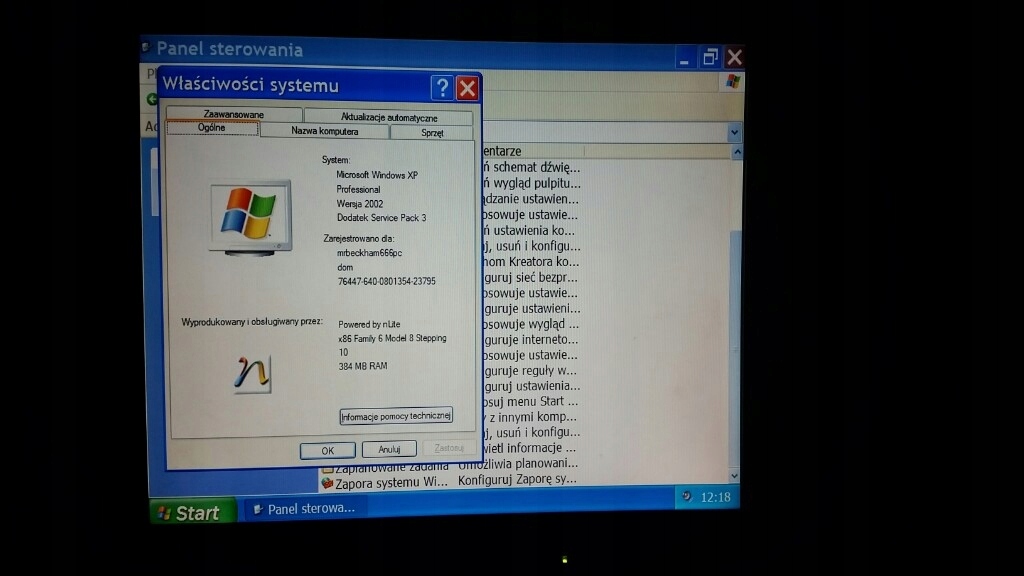Click the Zastosuj button
Screen dimensions: 1024x576
[449, 448]
